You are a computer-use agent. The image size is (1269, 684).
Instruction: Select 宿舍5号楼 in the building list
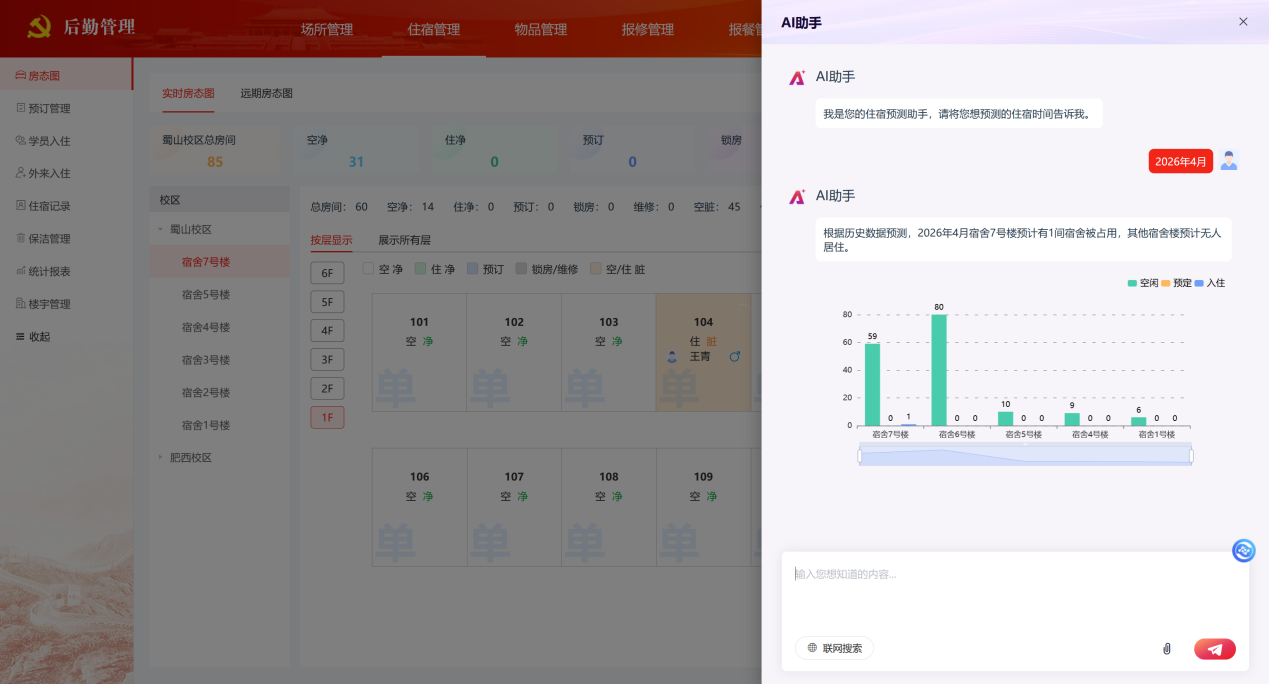point(206,295)
